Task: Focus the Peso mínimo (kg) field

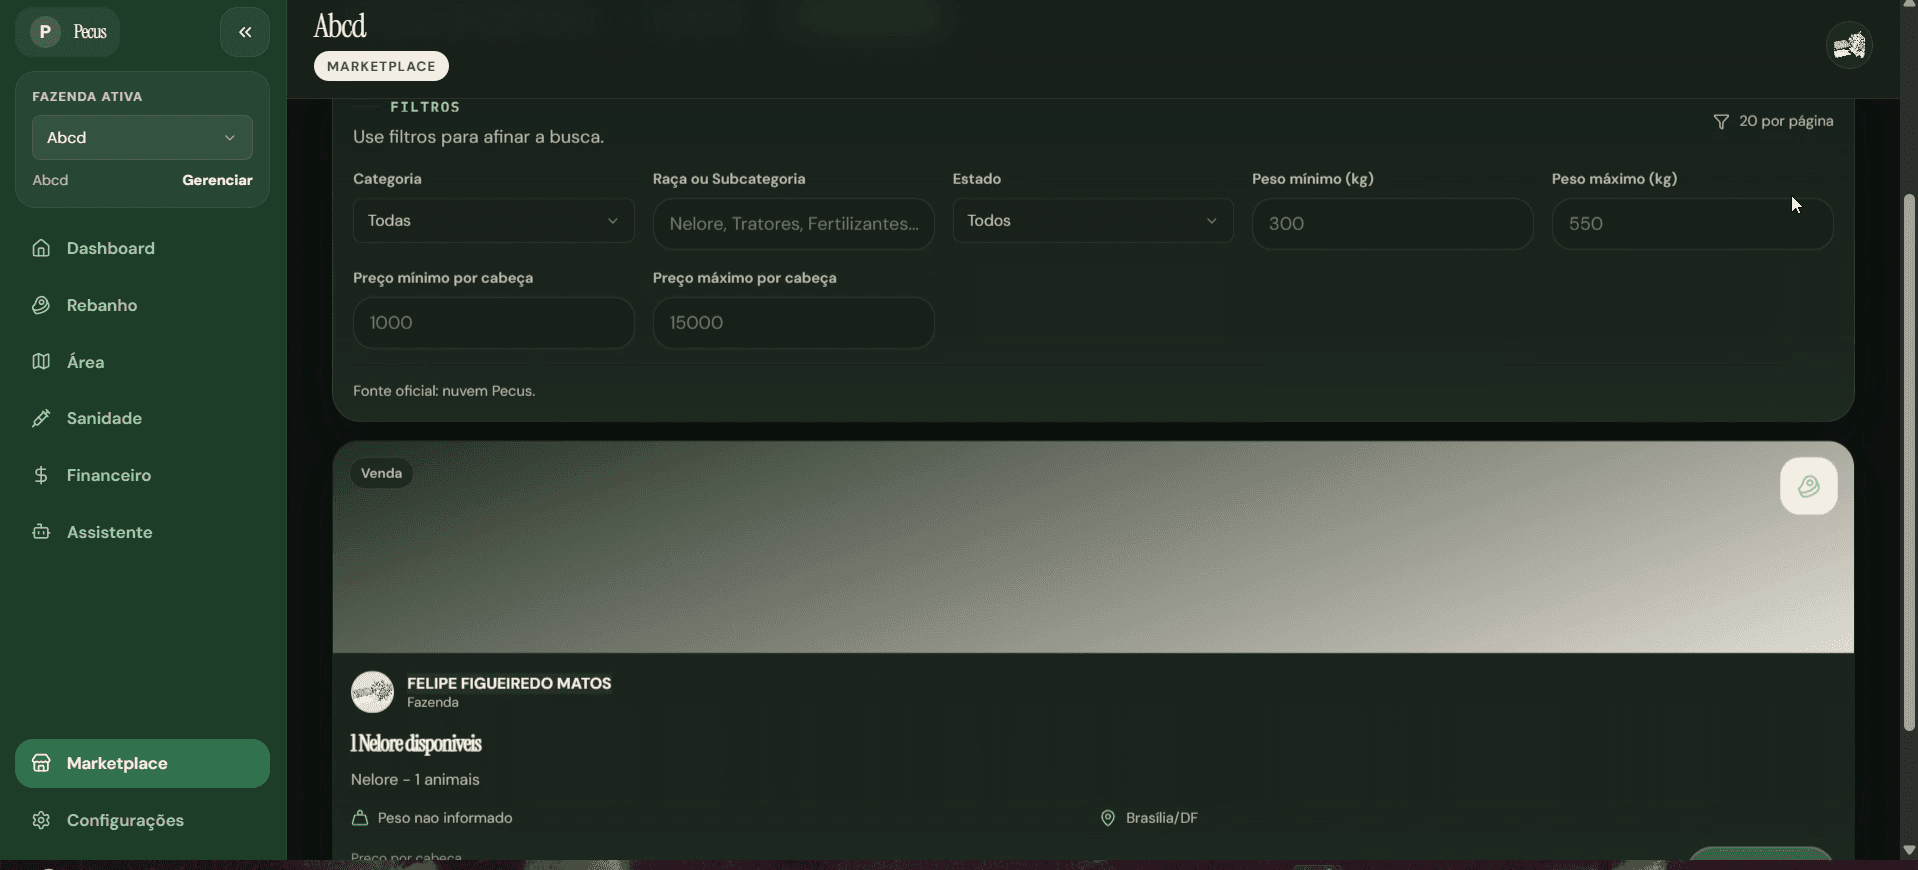Action: click(x=1392, y=224)
